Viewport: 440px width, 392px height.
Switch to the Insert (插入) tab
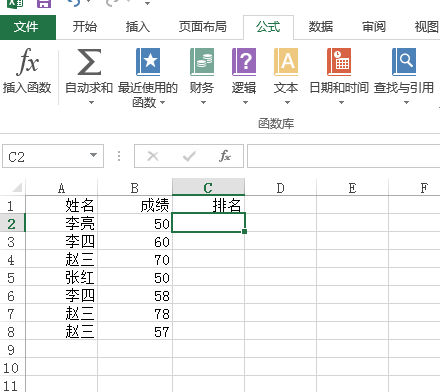pos(138,27)
